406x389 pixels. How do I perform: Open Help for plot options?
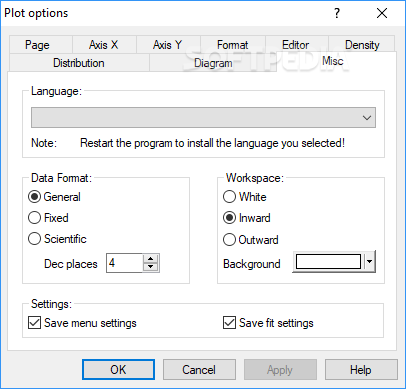(361, 370)
